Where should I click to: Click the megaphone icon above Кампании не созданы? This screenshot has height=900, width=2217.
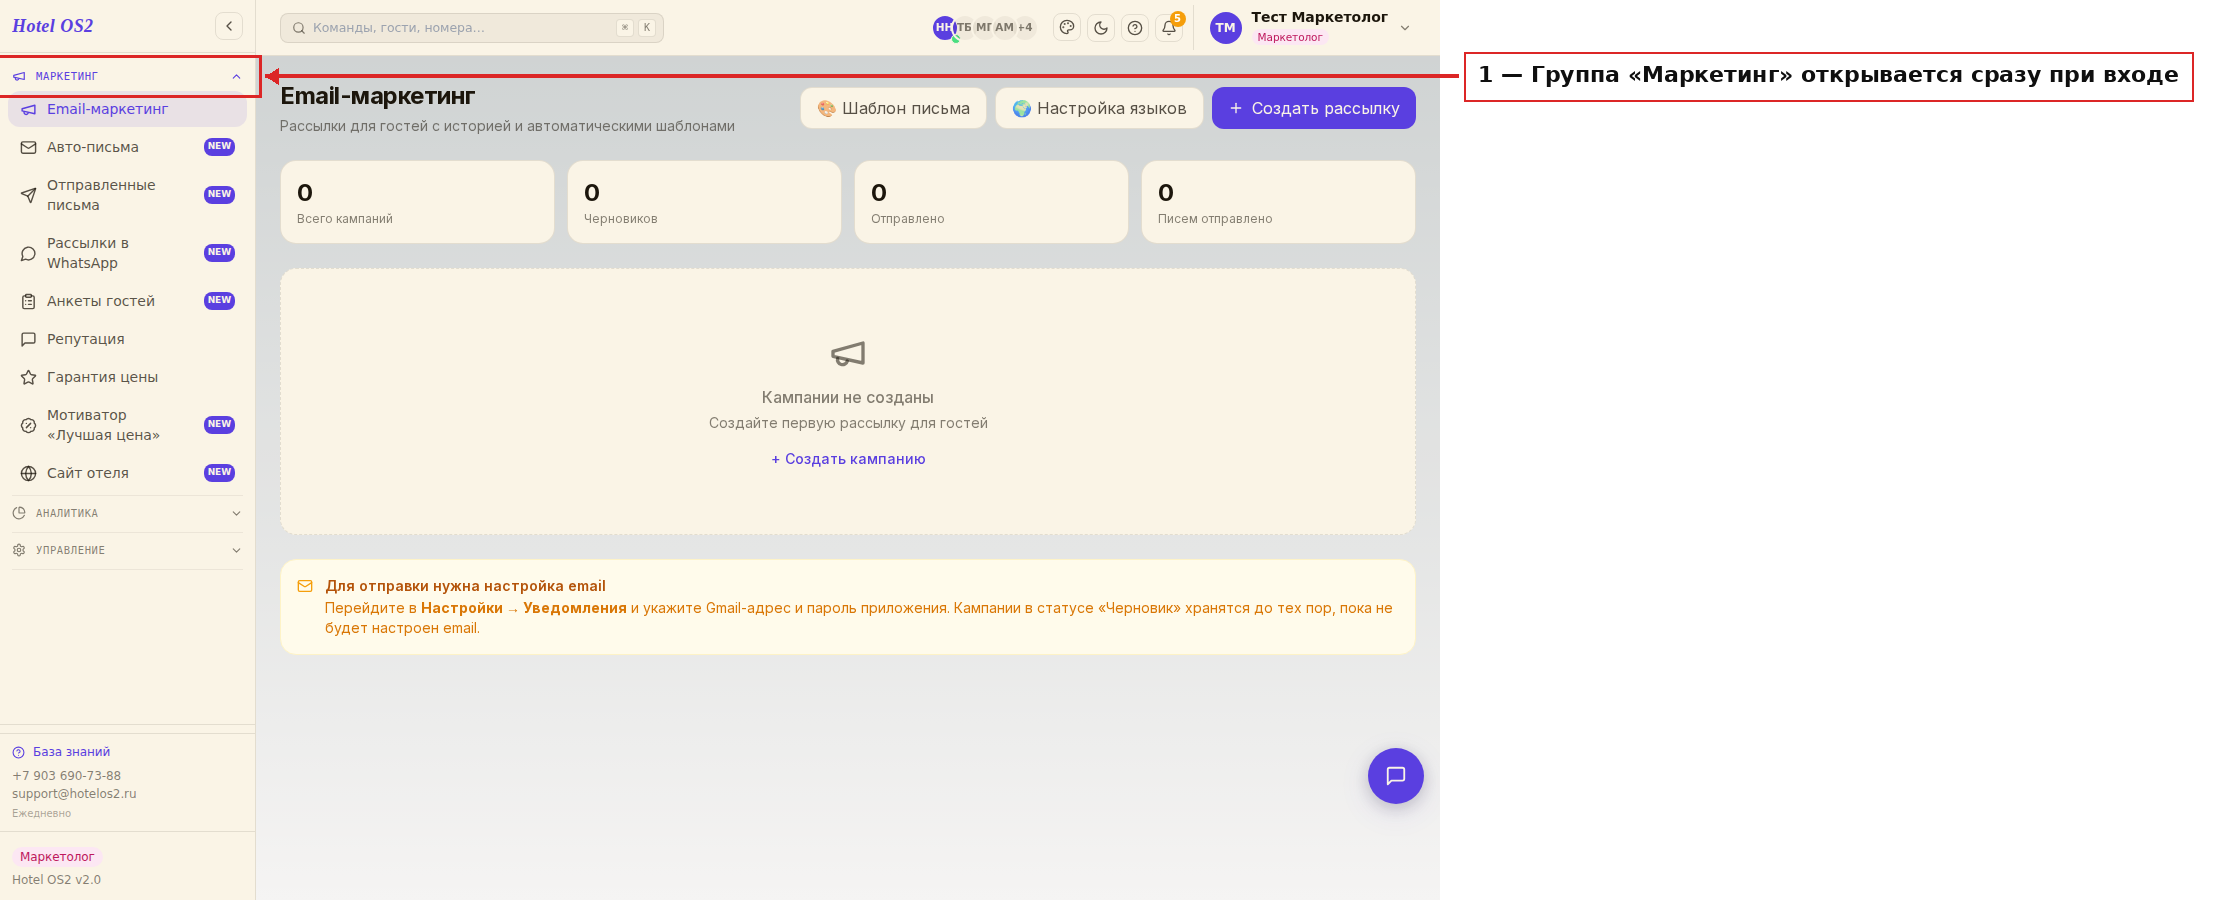848,353
